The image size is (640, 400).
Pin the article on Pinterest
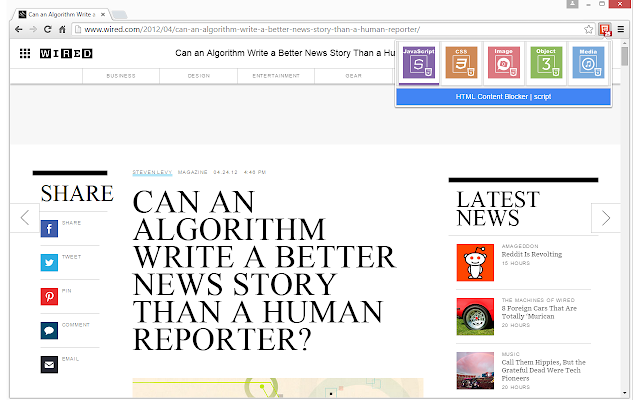click(x=49, y=296)
